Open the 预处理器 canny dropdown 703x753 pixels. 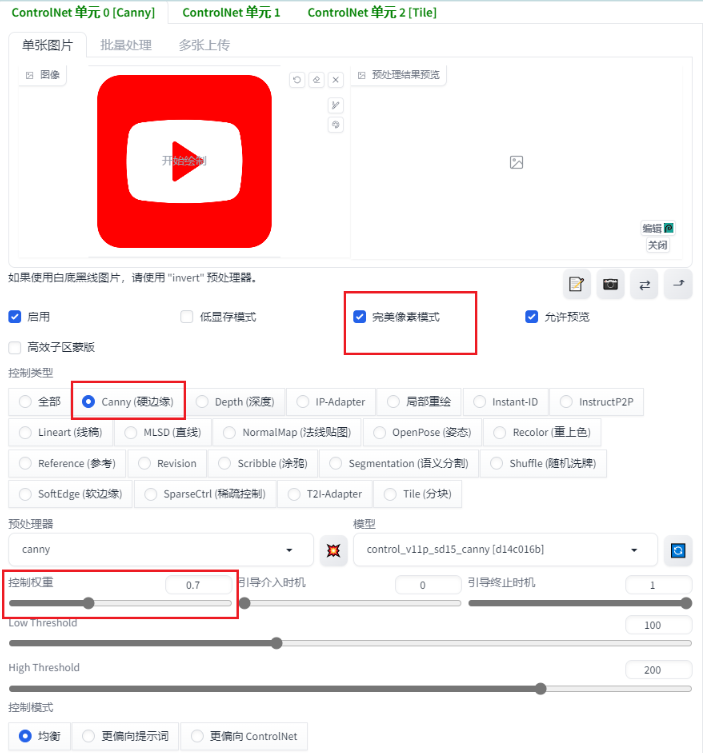click(161, 550)
